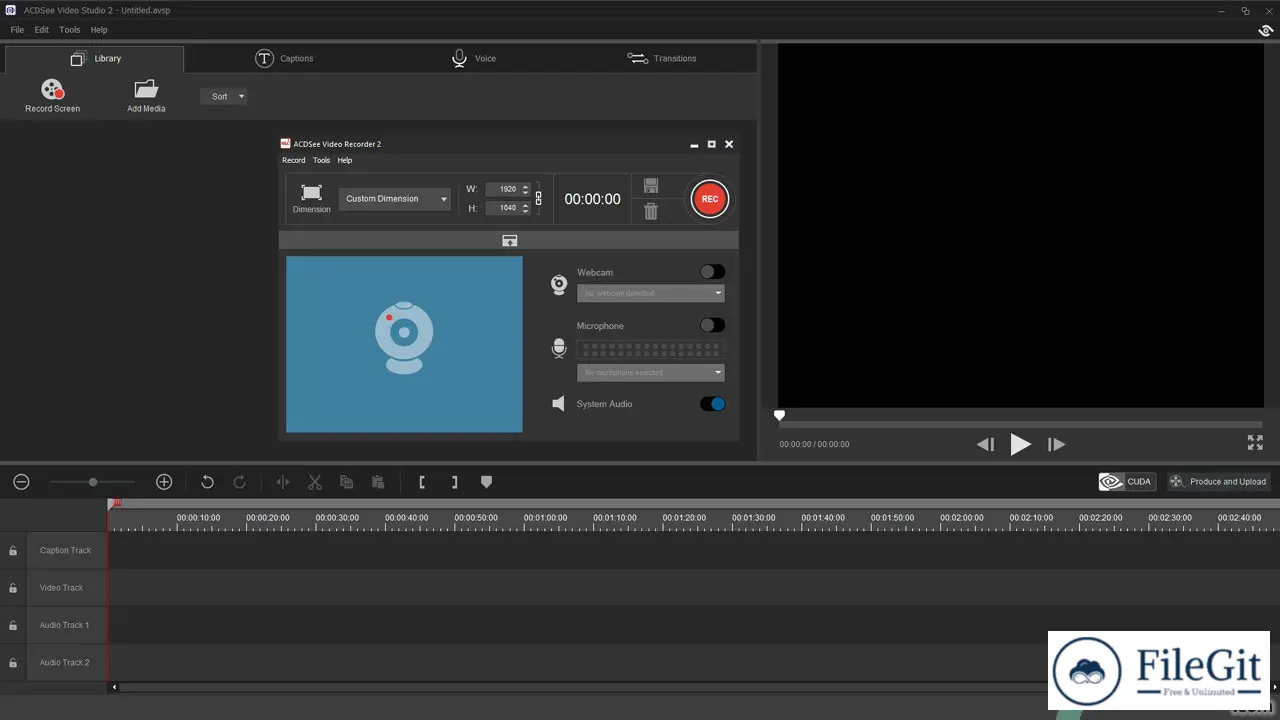The height and width of the screenshot is (720, 1280).
Task: Play the preview video
Action: (x=1020, y=444)
